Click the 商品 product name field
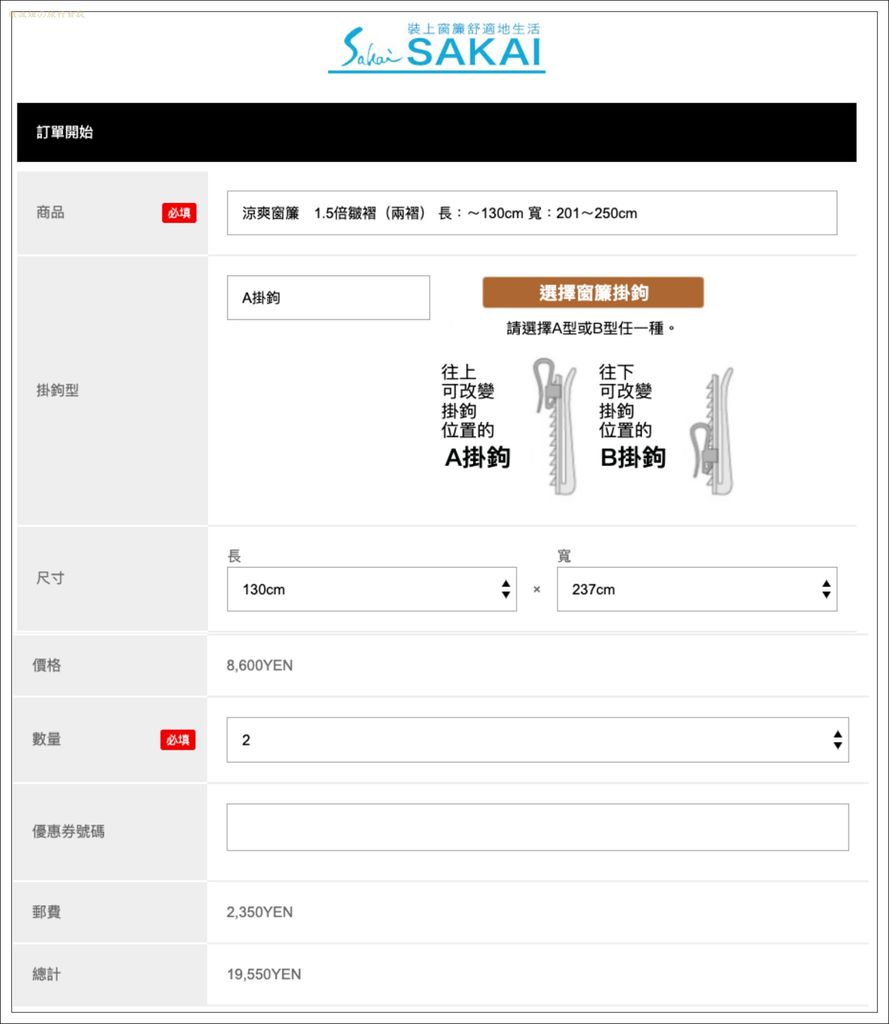Viewport: 889px width, 1024px height. tap(532, 213)
